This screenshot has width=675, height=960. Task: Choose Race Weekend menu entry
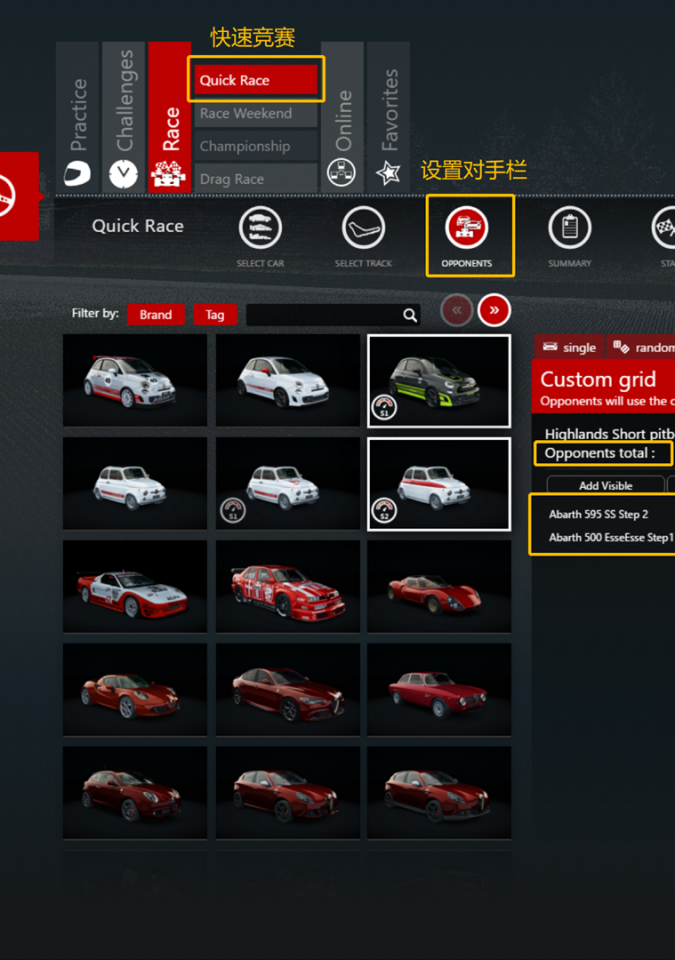click(x=255, y=113)
